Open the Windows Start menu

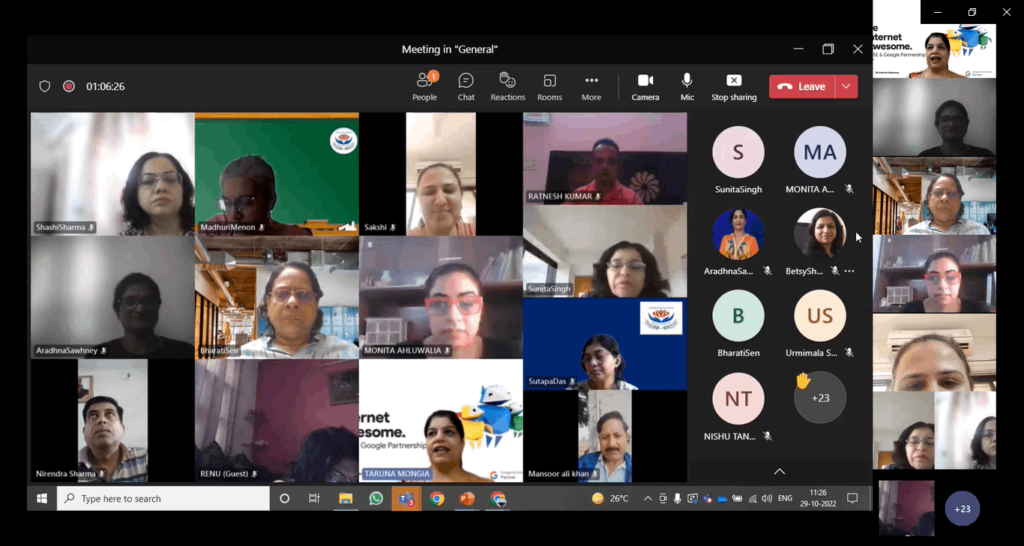[42, 498]
